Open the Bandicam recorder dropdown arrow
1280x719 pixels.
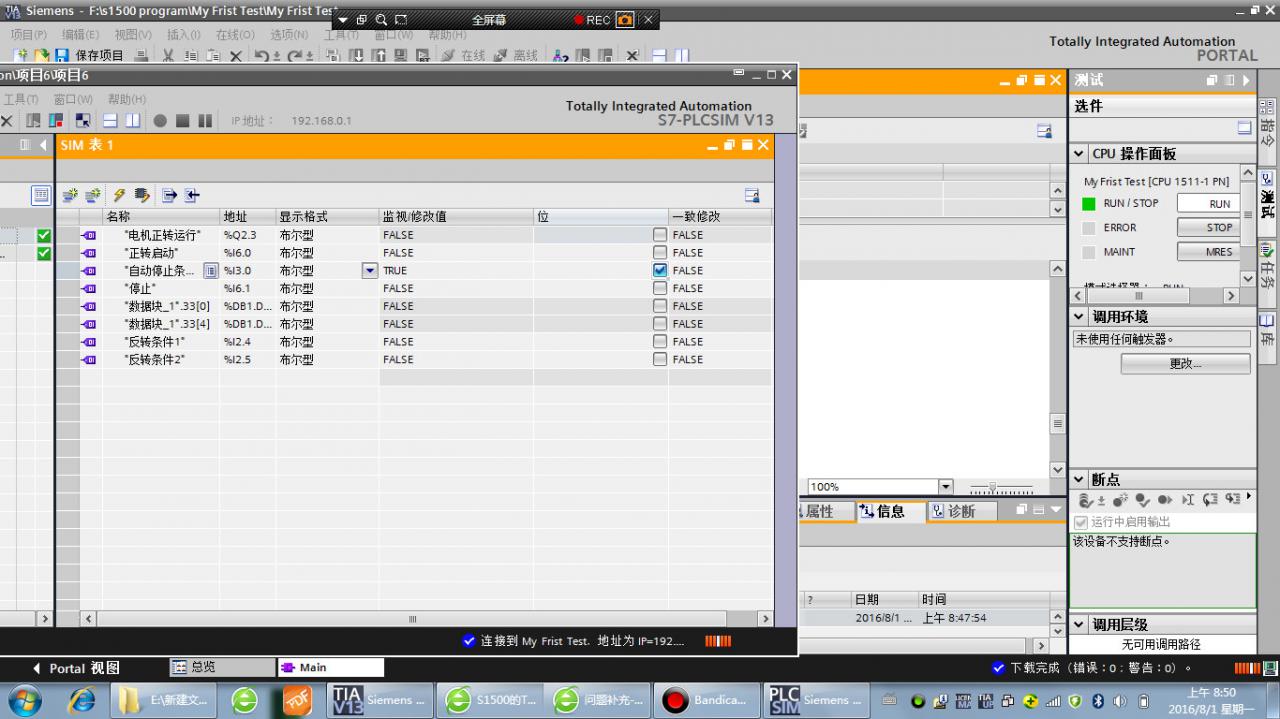point(343,20)
